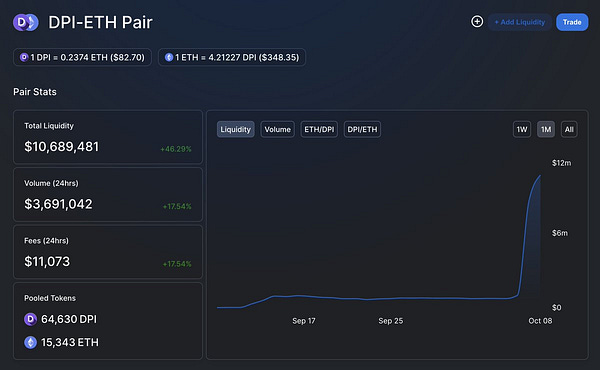
Task: Click the blue Trade button
Action: coord(572,22)
